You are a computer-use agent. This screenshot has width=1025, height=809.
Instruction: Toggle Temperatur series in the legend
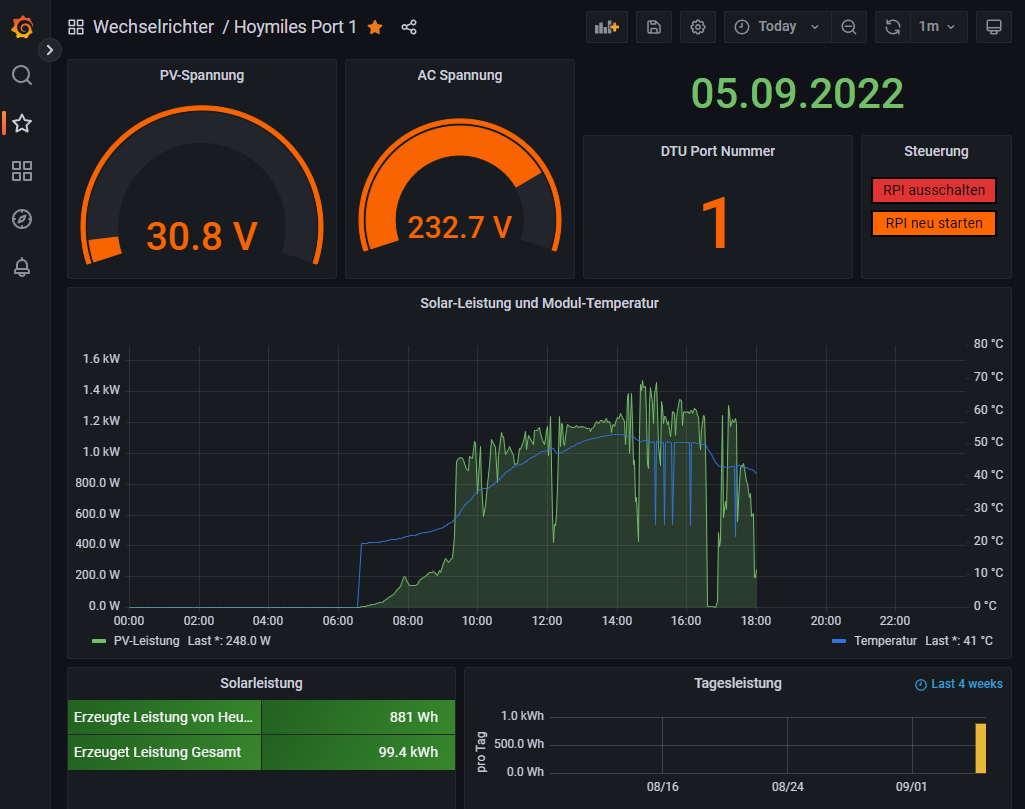(x=884, y=640)
